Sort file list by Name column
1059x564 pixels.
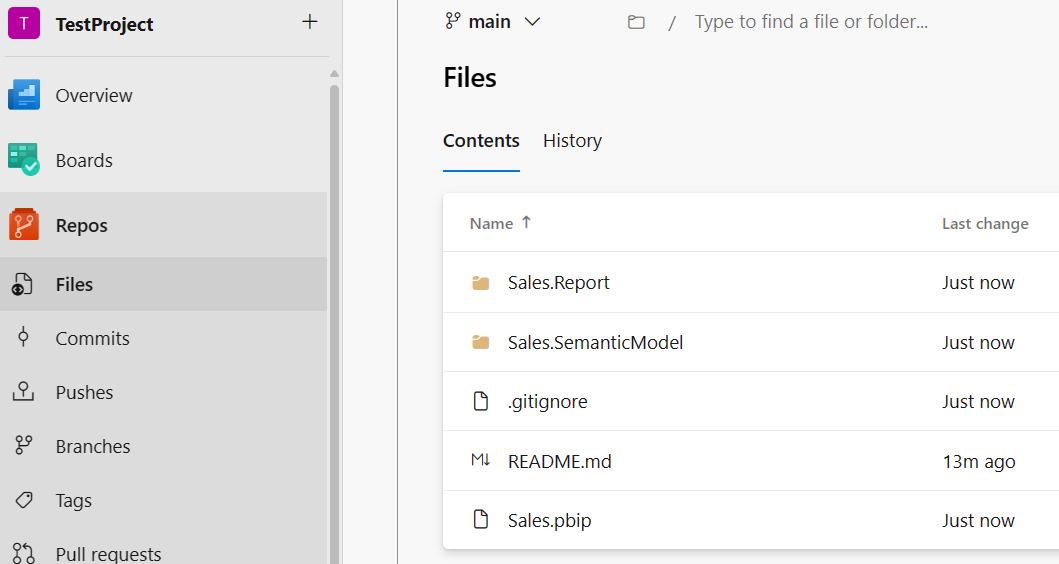(491, 223)
